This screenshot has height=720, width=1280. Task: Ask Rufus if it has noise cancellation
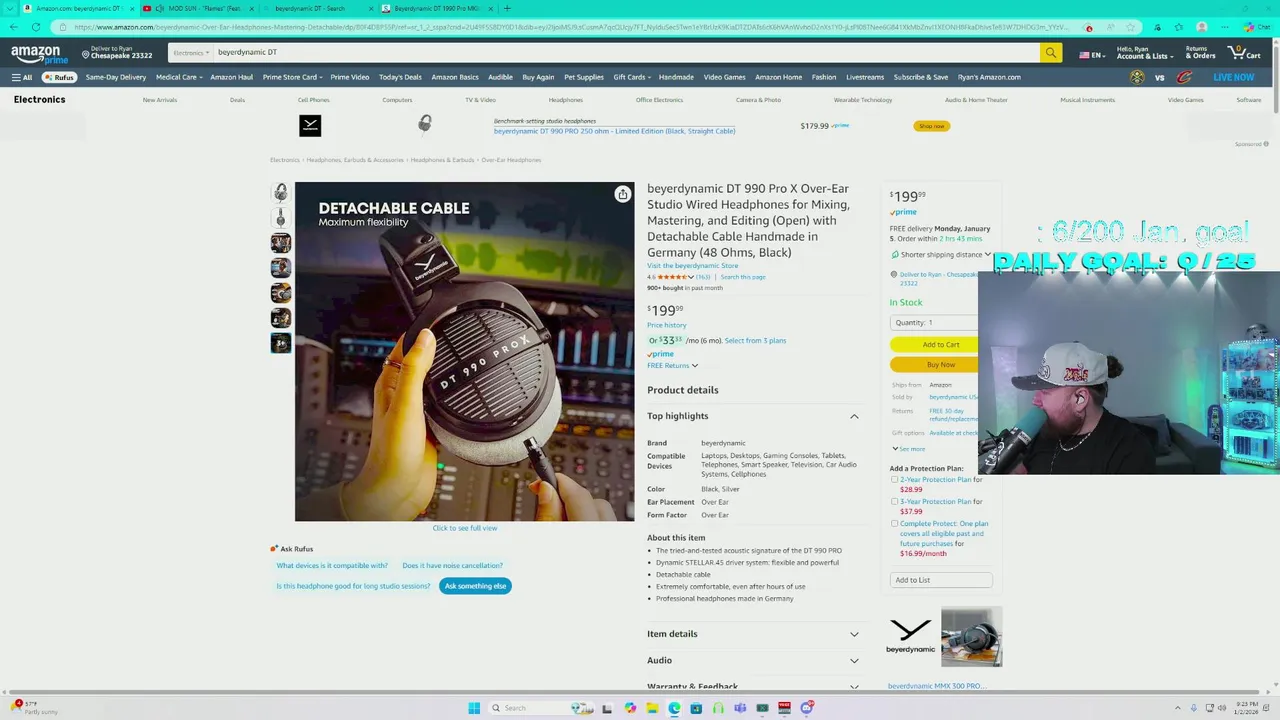click(x=452, y=565)
